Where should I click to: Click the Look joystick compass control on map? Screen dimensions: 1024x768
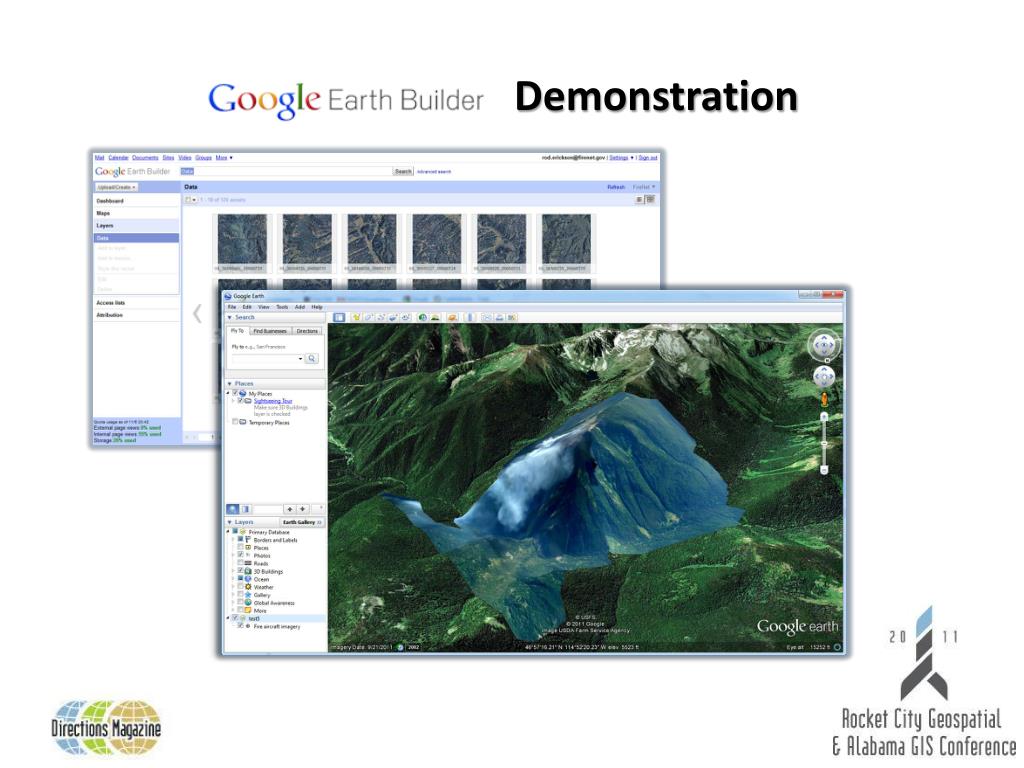824,345
